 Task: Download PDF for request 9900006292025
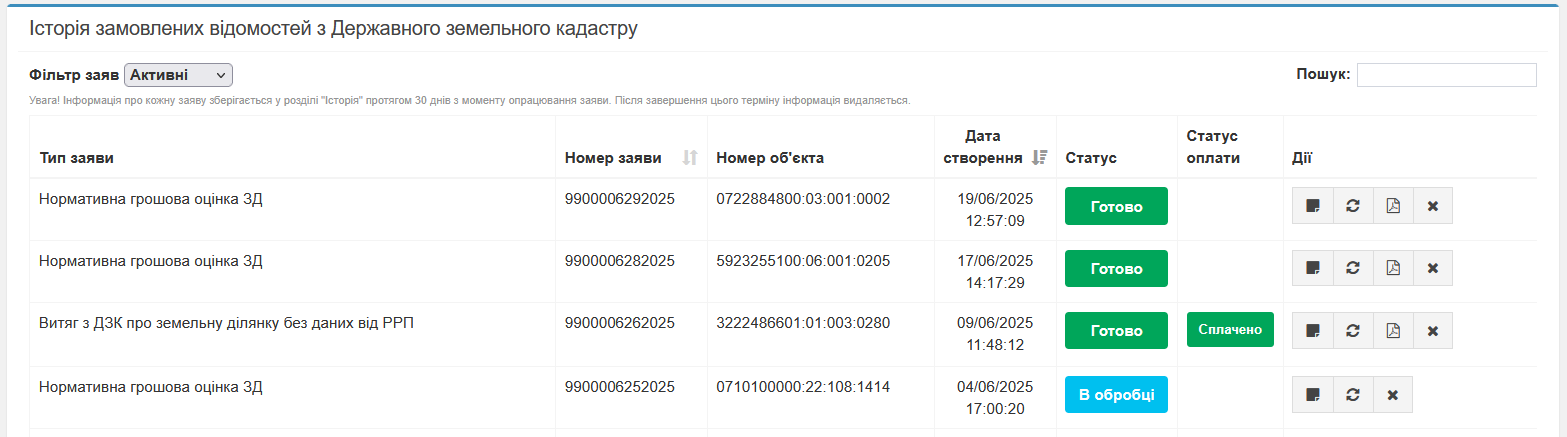[1393, 206]
